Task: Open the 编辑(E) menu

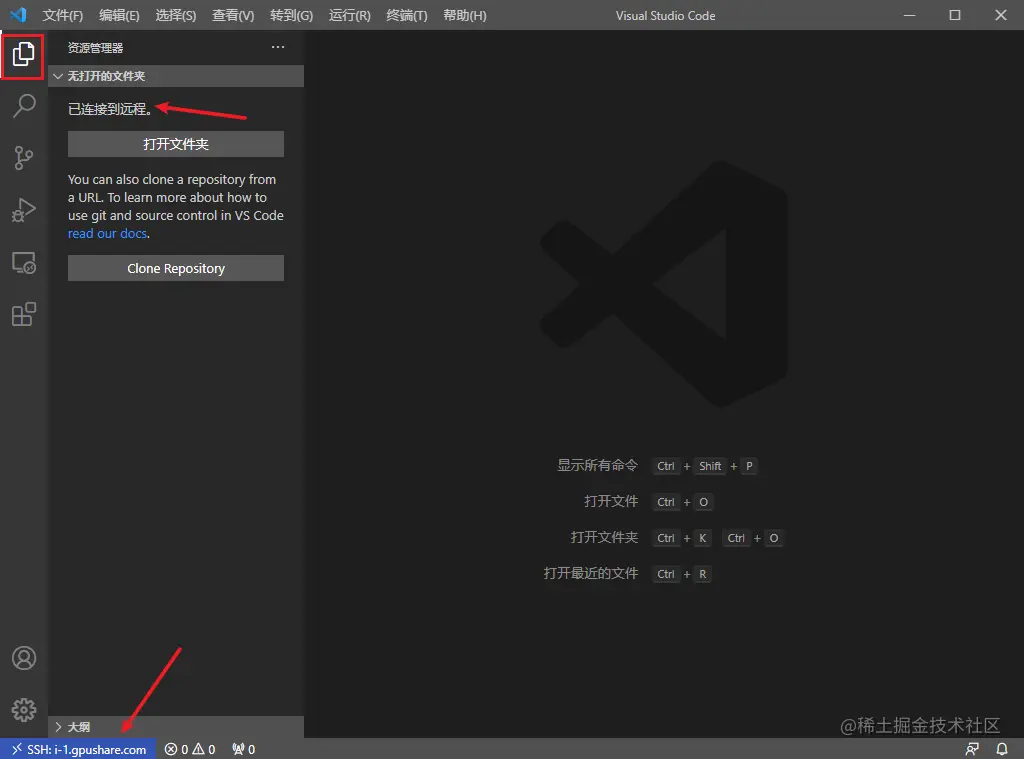Action: [119, 15]
